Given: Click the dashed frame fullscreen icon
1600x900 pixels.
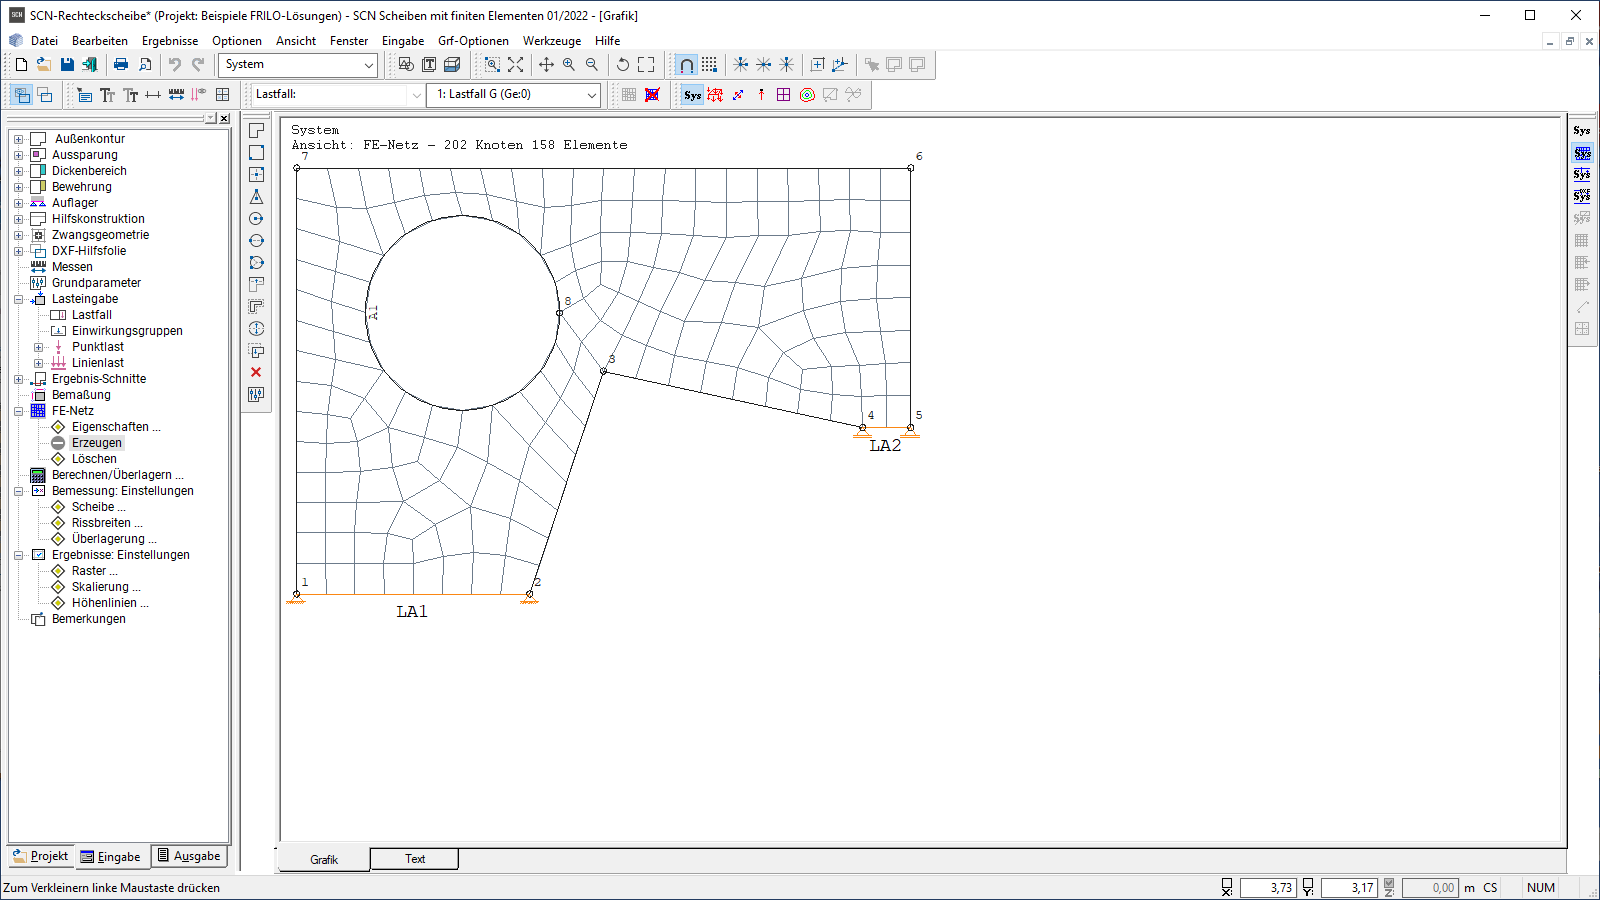Looking at the screenshot, I should pos(646,64).
